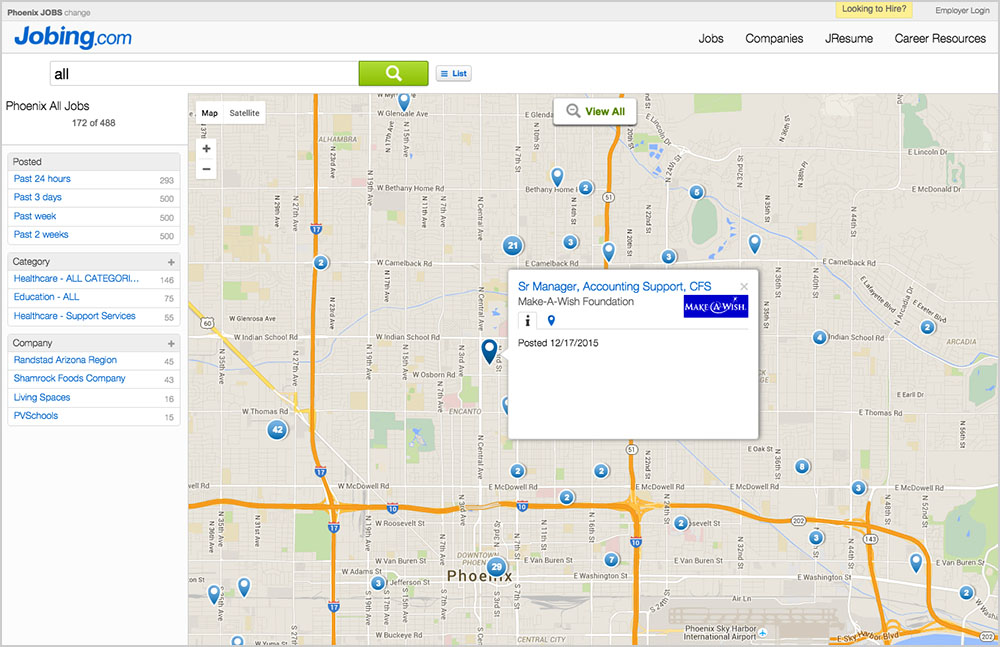Filter jobs posted in Past week

pos(35,216)
